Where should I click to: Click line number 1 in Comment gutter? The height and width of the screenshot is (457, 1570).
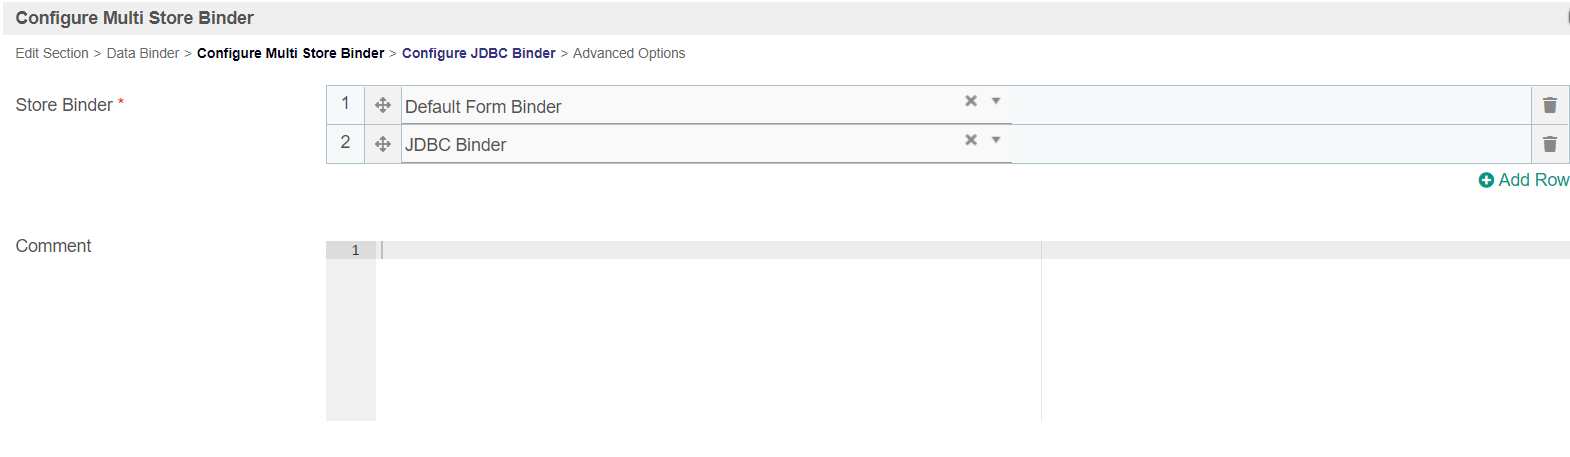click(x=355, y=250)
